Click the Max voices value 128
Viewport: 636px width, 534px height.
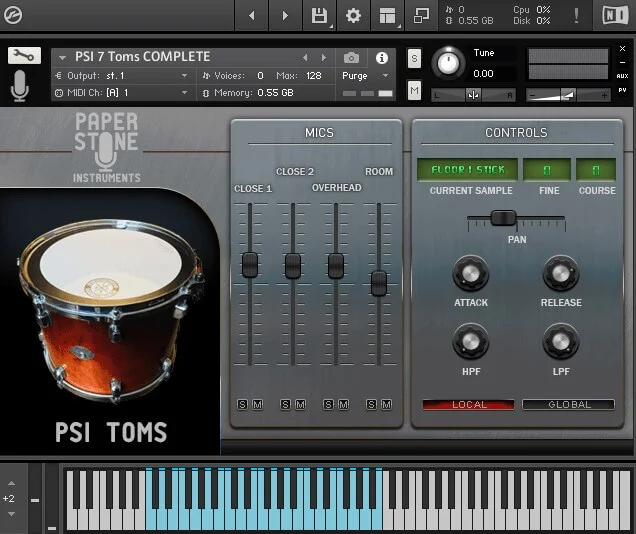(x=314, y=76)
